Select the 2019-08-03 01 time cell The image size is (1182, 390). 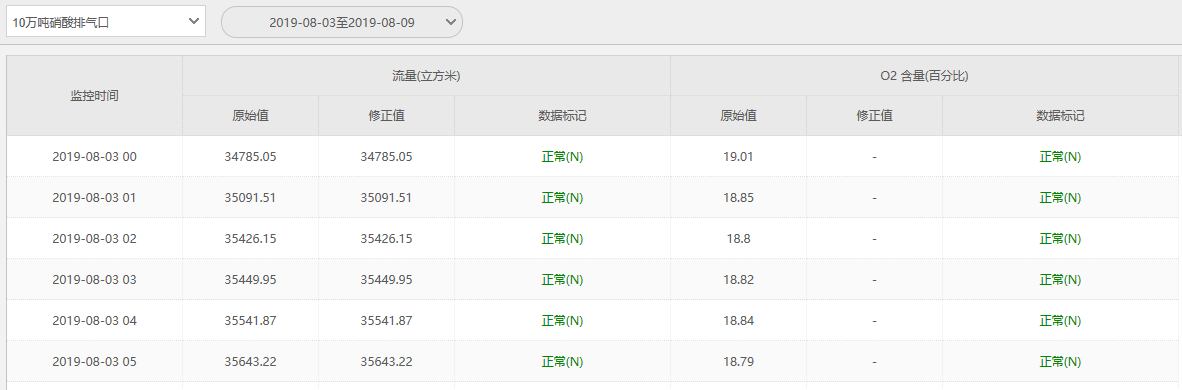point(94,198)
